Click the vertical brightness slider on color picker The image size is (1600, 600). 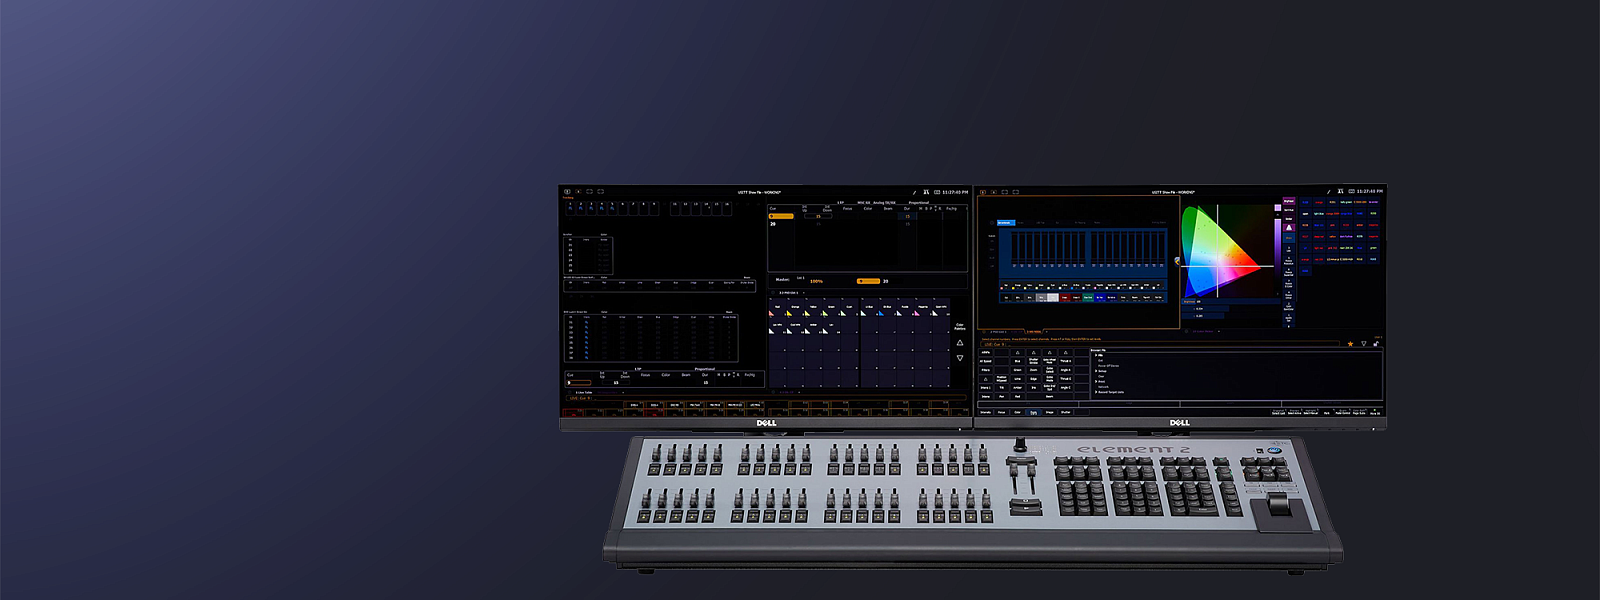pyautogui.click(x=1278, y=254)
